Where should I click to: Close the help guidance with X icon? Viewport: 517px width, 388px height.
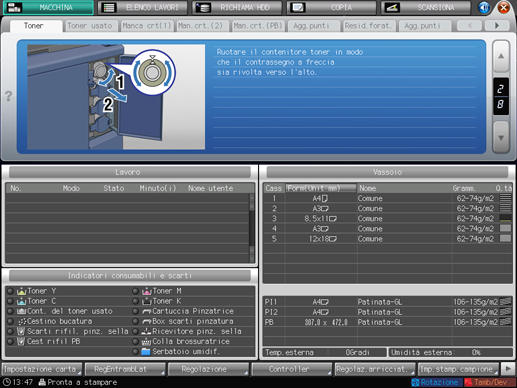[504, 8]
